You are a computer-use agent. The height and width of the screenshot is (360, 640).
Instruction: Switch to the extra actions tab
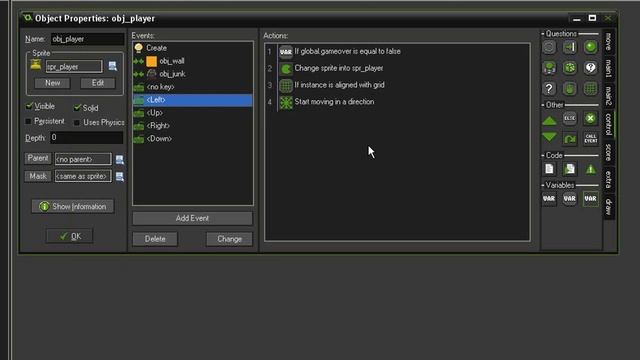pos(608,180)
